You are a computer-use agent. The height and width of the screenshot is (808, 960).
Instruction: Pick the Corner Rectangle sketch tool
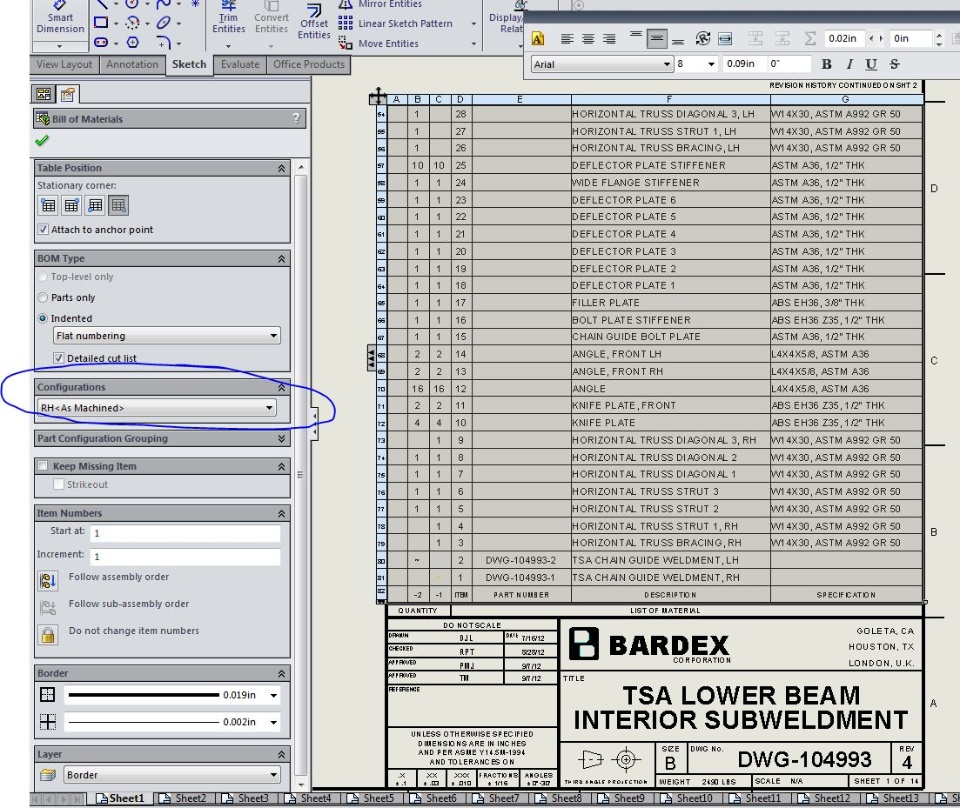pyautogui.click(x=101, y=23)
